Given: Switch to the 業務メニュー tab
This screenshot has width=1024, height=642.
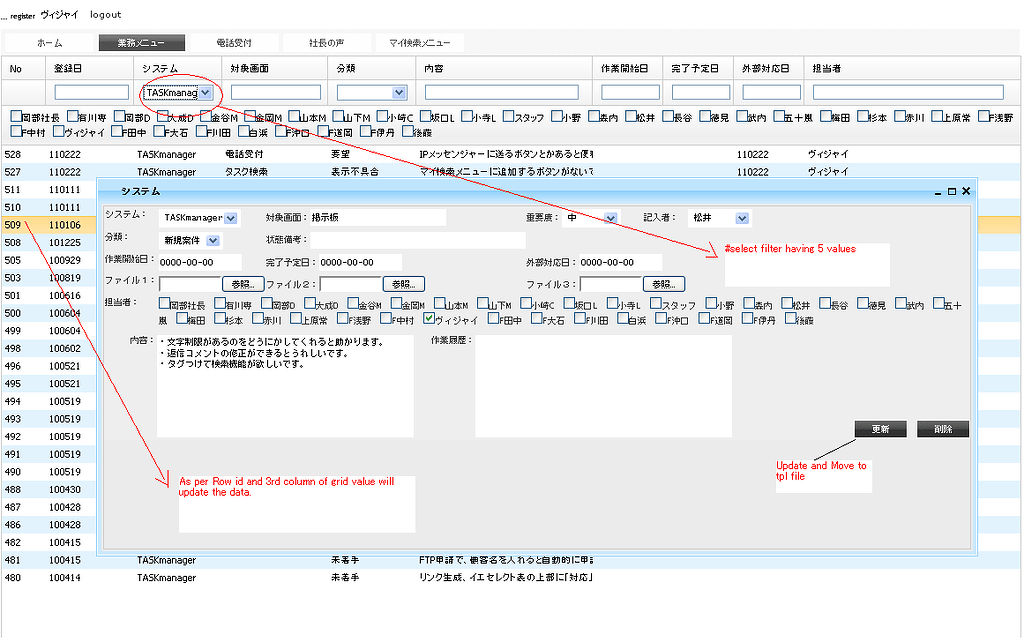Looking at the screenshot, I should pyautogui.click(x=142, y=43).
